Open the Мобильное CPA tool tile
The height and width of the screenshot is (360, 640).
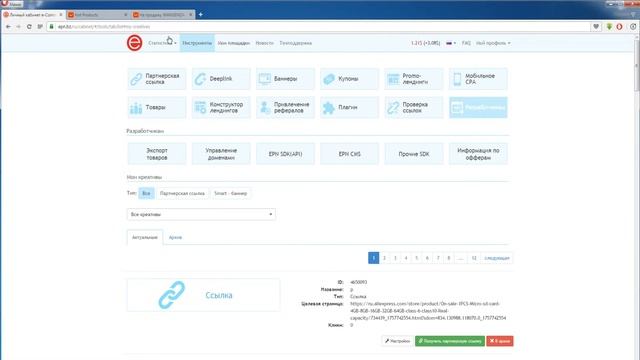coord(478,79)
